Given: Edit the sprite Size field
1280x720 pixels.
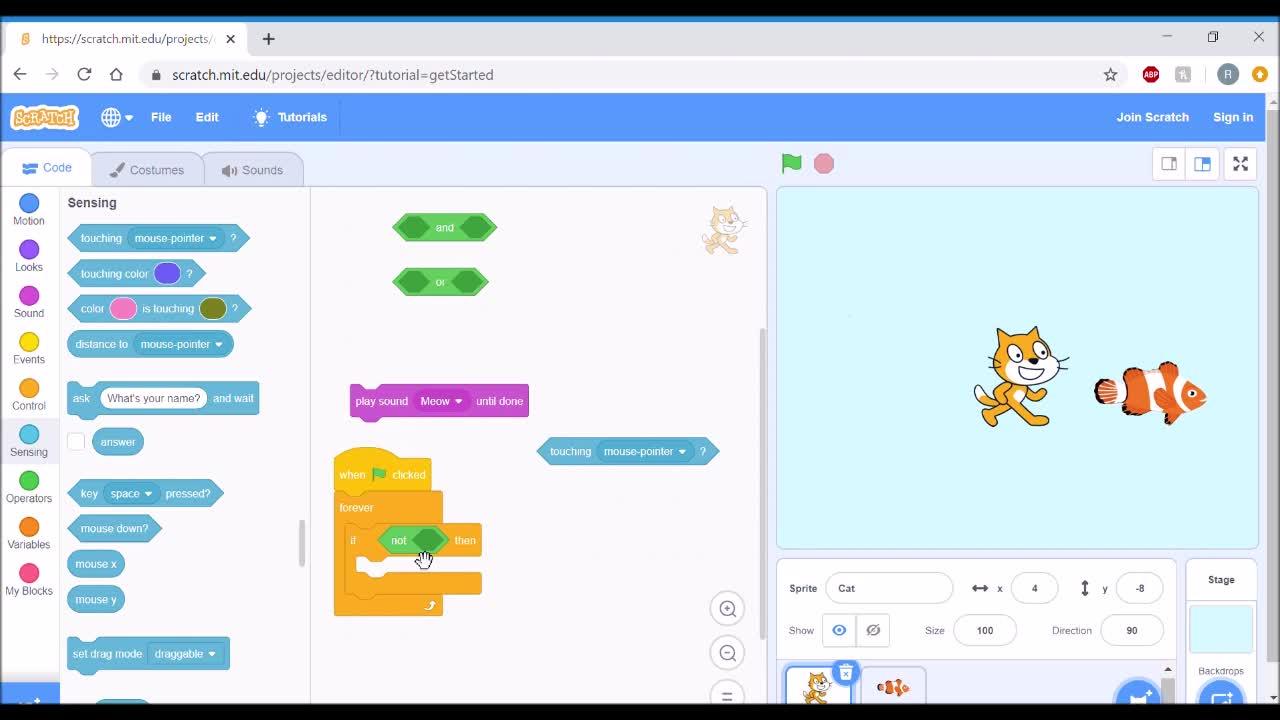Looking at the screenshot, I should click(x=985, y=630).
